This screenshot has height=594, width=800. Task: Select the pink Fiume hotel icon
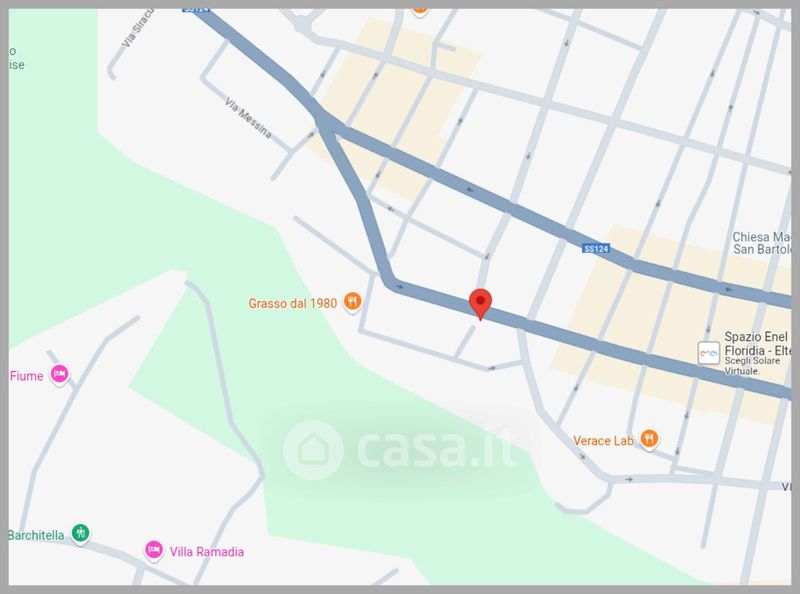point(59,375)
